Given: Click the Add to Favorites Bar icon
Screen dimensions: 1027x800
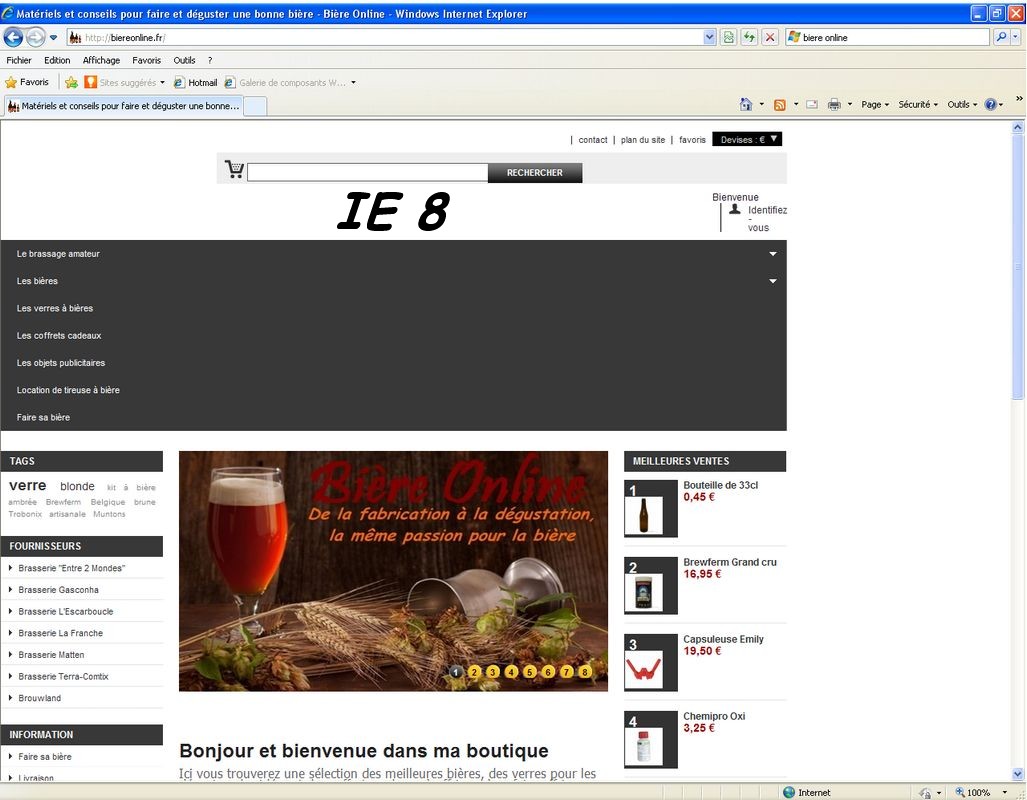Looking at the screenshot, I should (71, 83).
